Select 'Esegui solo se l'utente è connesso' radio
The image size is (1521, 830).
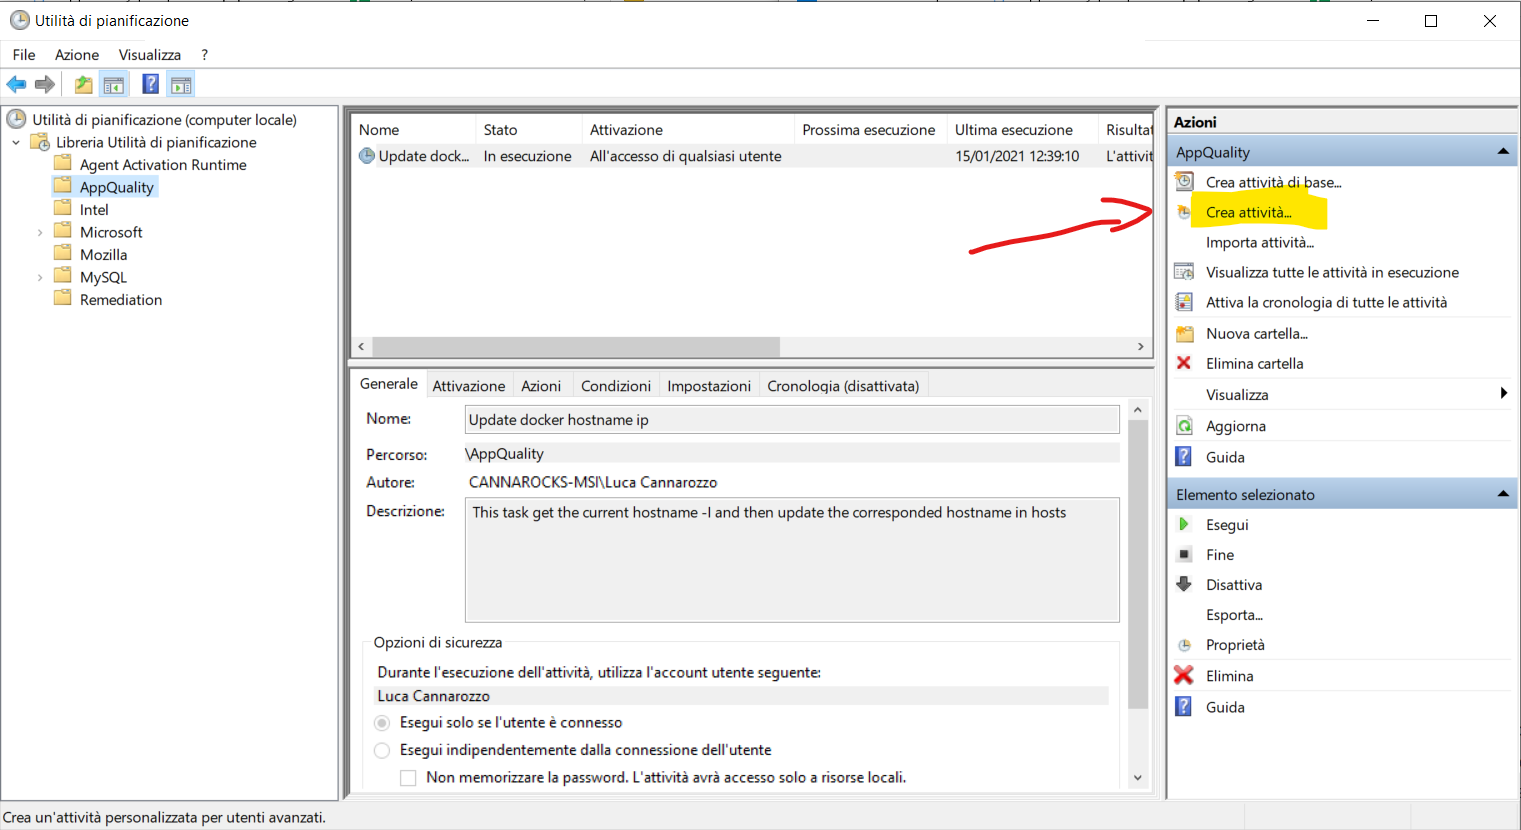click(x=382, y=722)
